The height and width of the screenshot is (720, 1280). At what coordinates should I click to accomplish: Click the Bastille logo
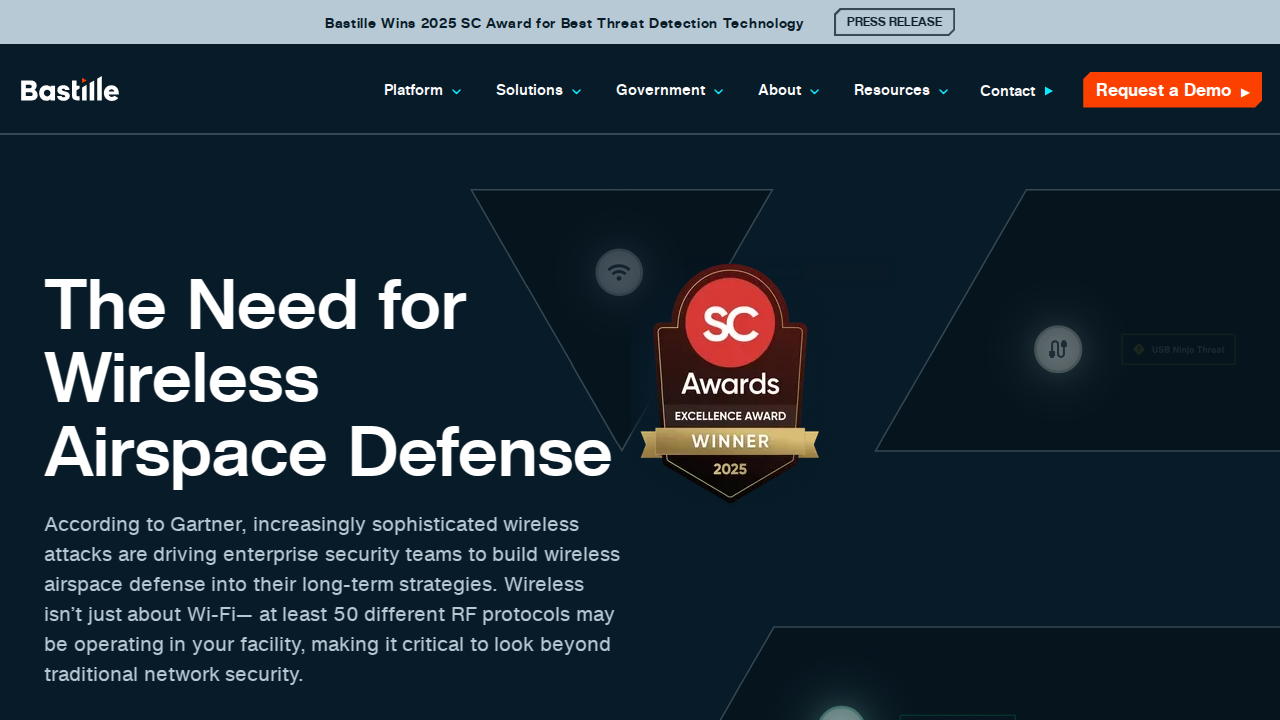[70, 90]
